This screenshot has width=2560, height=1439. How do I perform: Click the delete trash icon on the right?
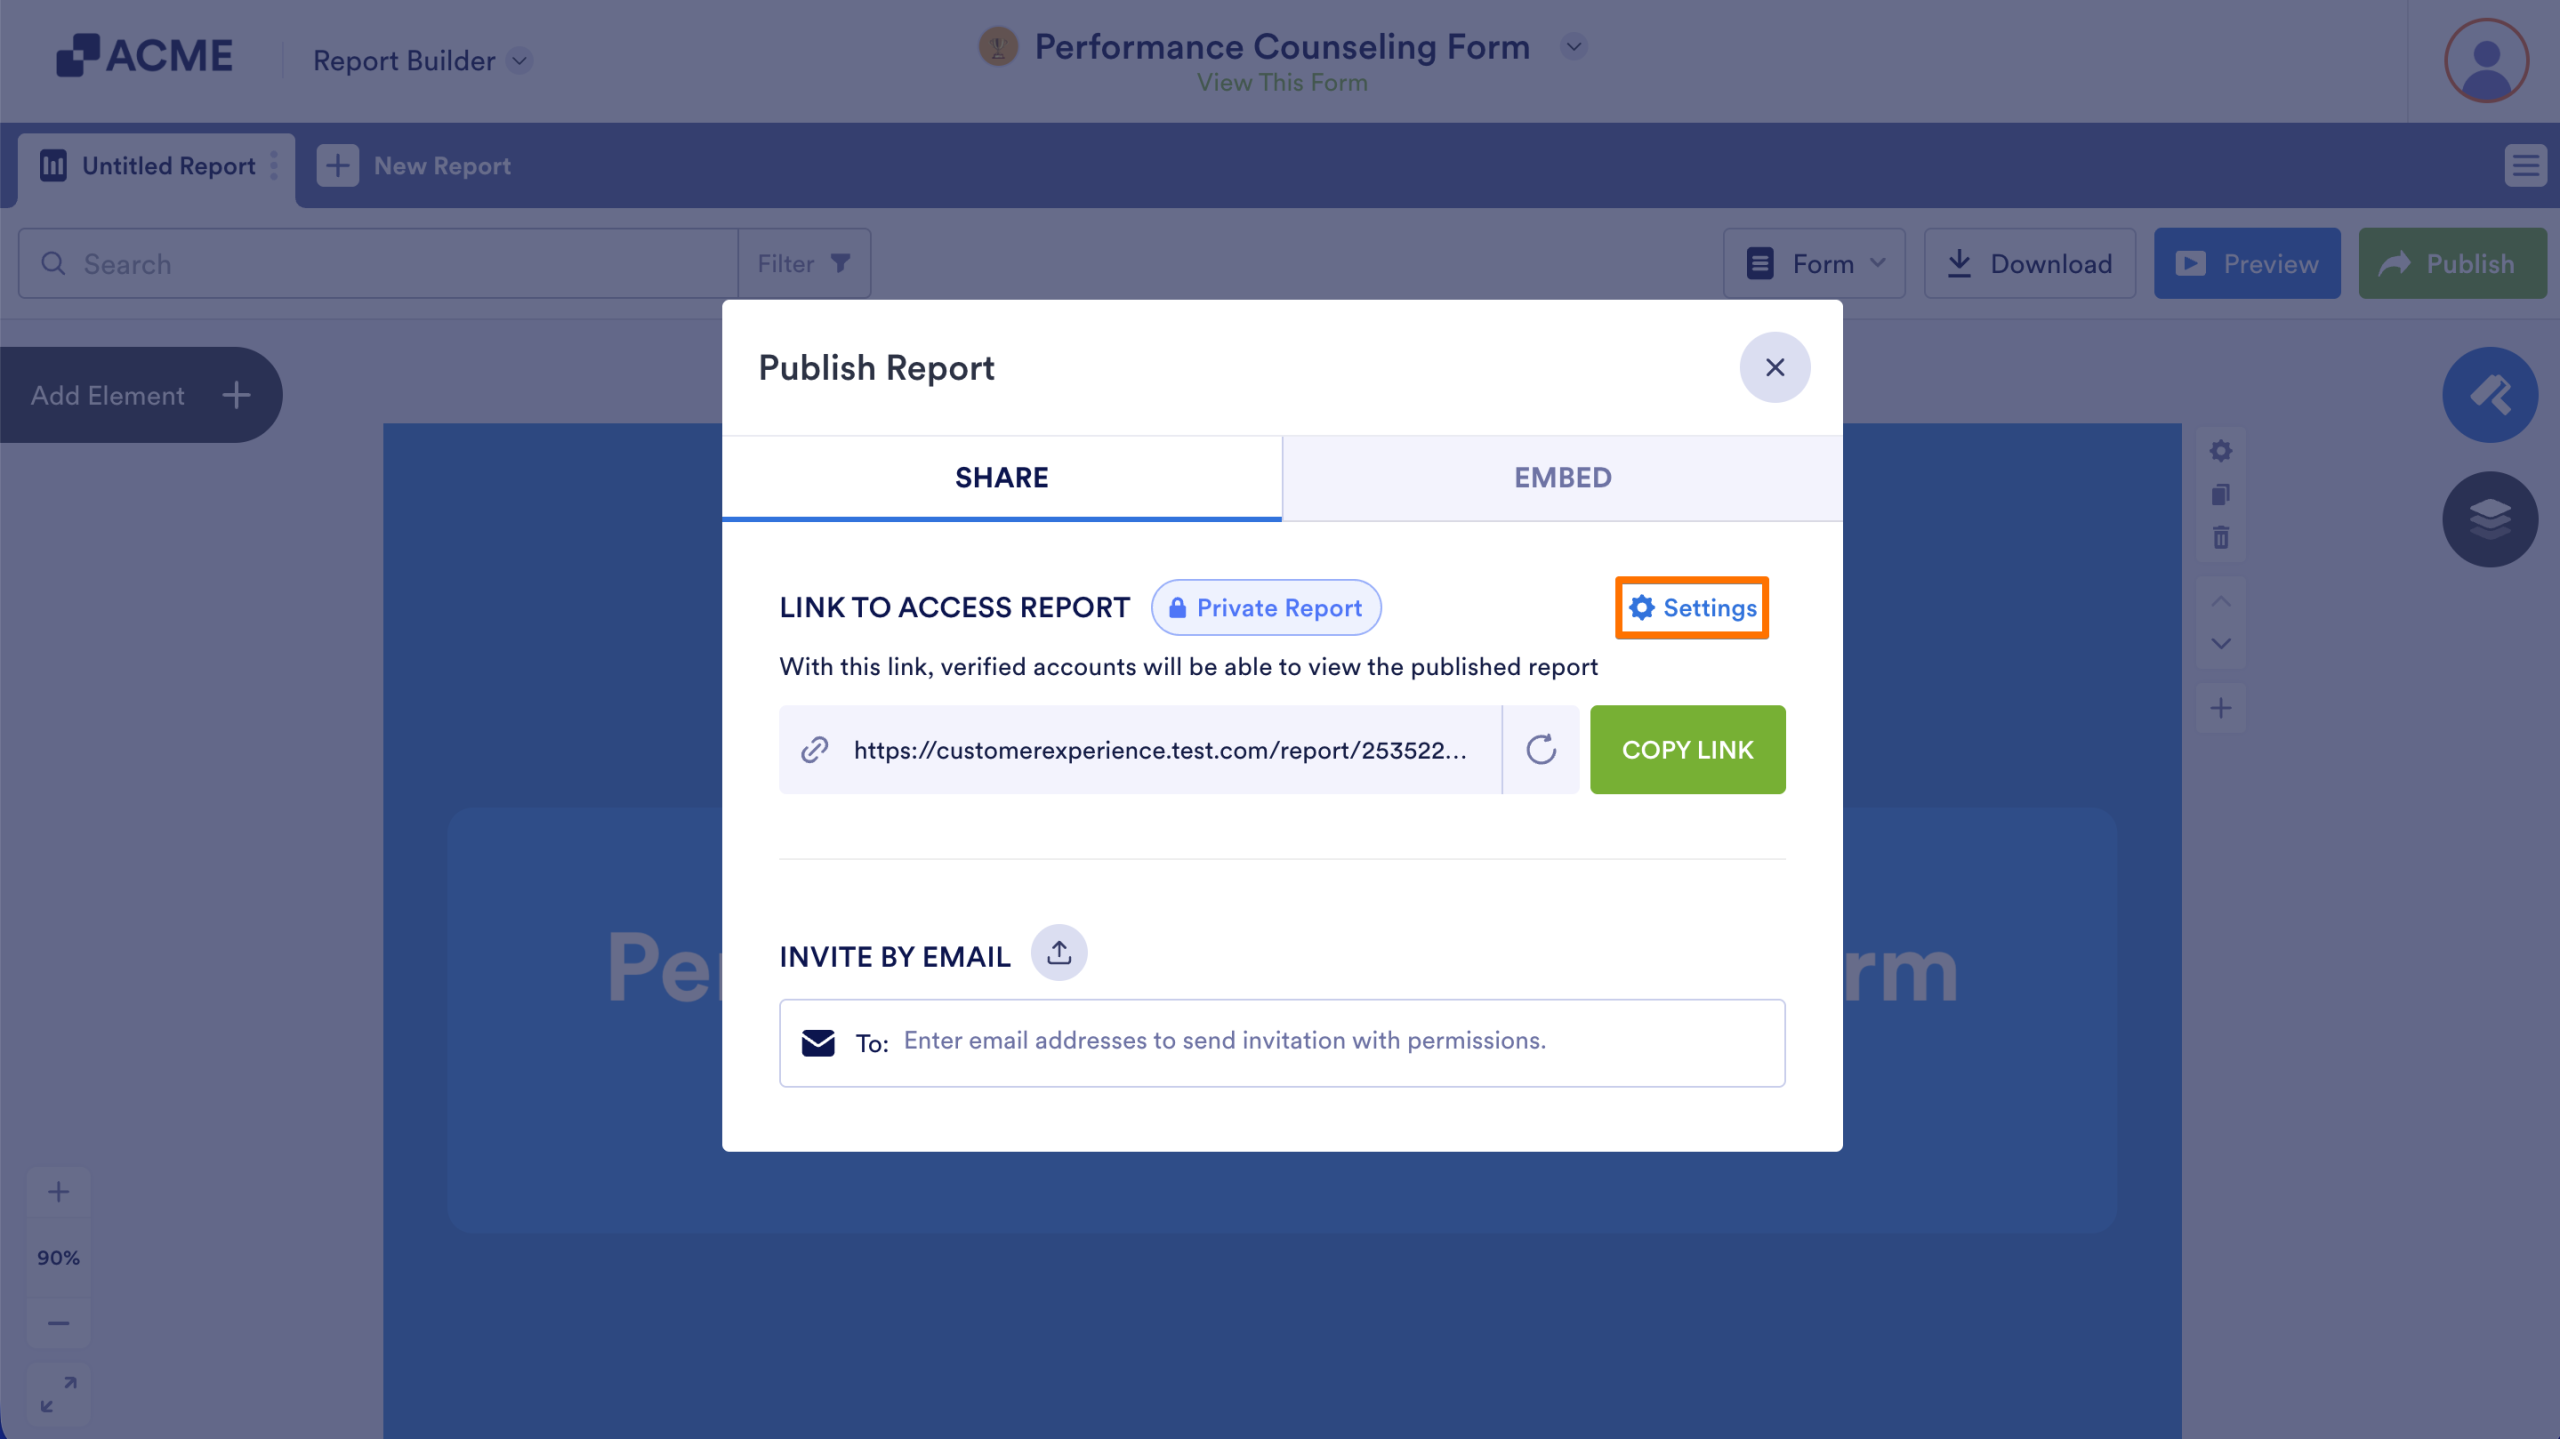coord(2221,538)
